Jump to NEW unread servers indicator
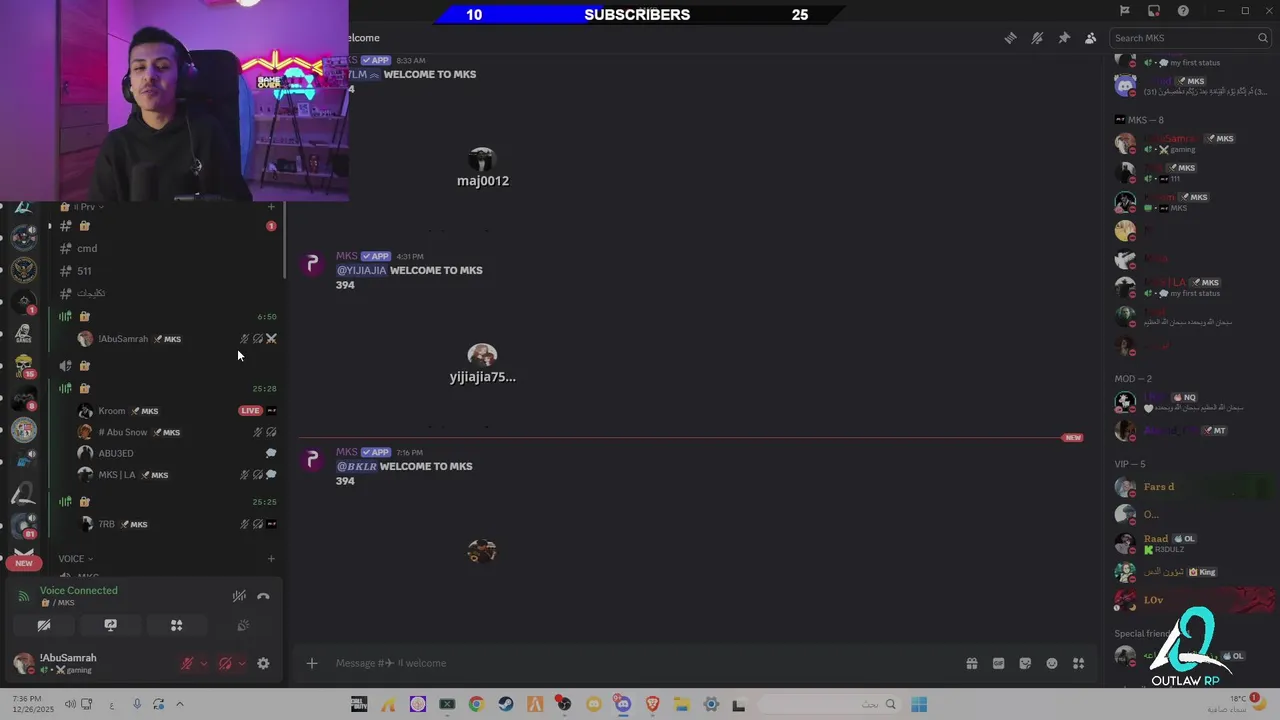Viewport: 1280px width, 720px height. pos(24,563)
